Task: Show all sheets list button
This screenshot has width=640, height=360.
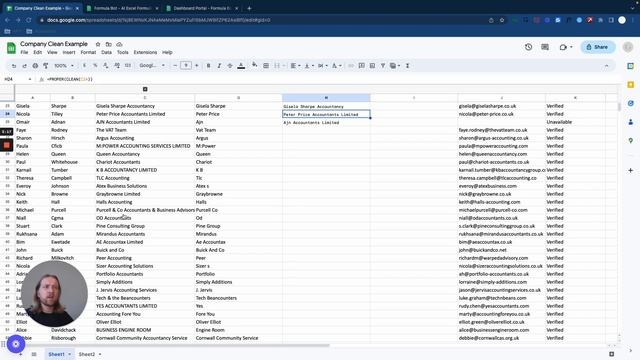Action: click(x=34, y=354)
